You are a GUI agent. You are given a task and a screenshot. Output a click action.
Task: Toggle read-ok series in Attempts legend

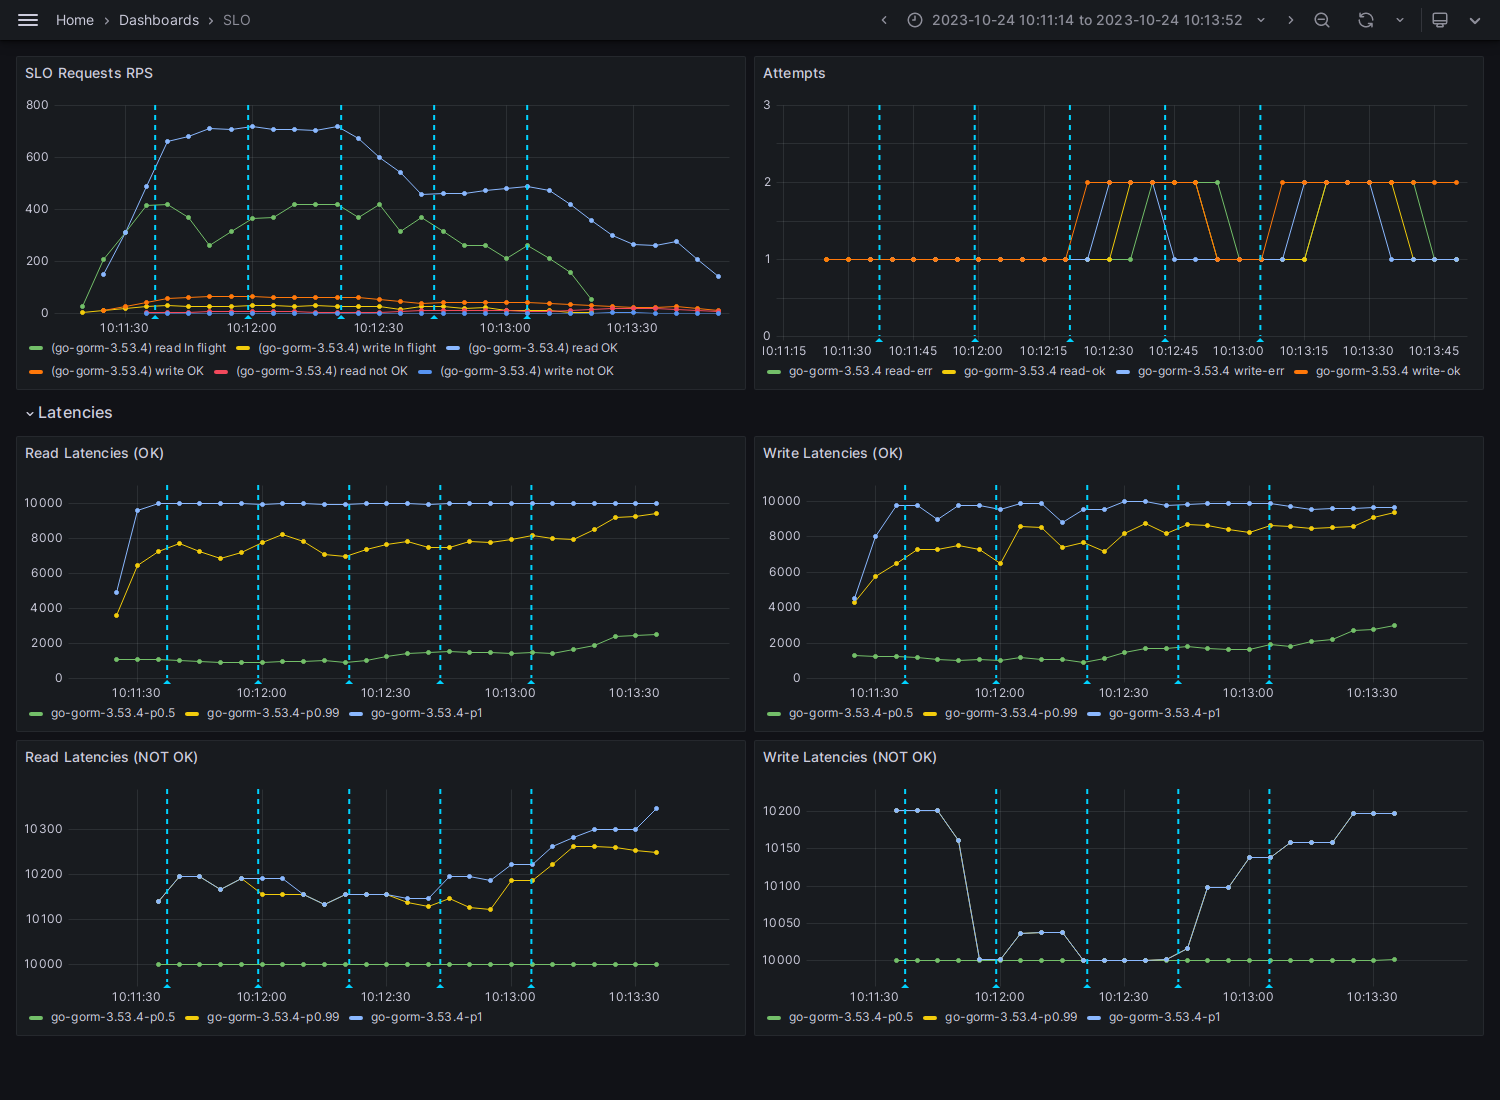point(1035,371)
